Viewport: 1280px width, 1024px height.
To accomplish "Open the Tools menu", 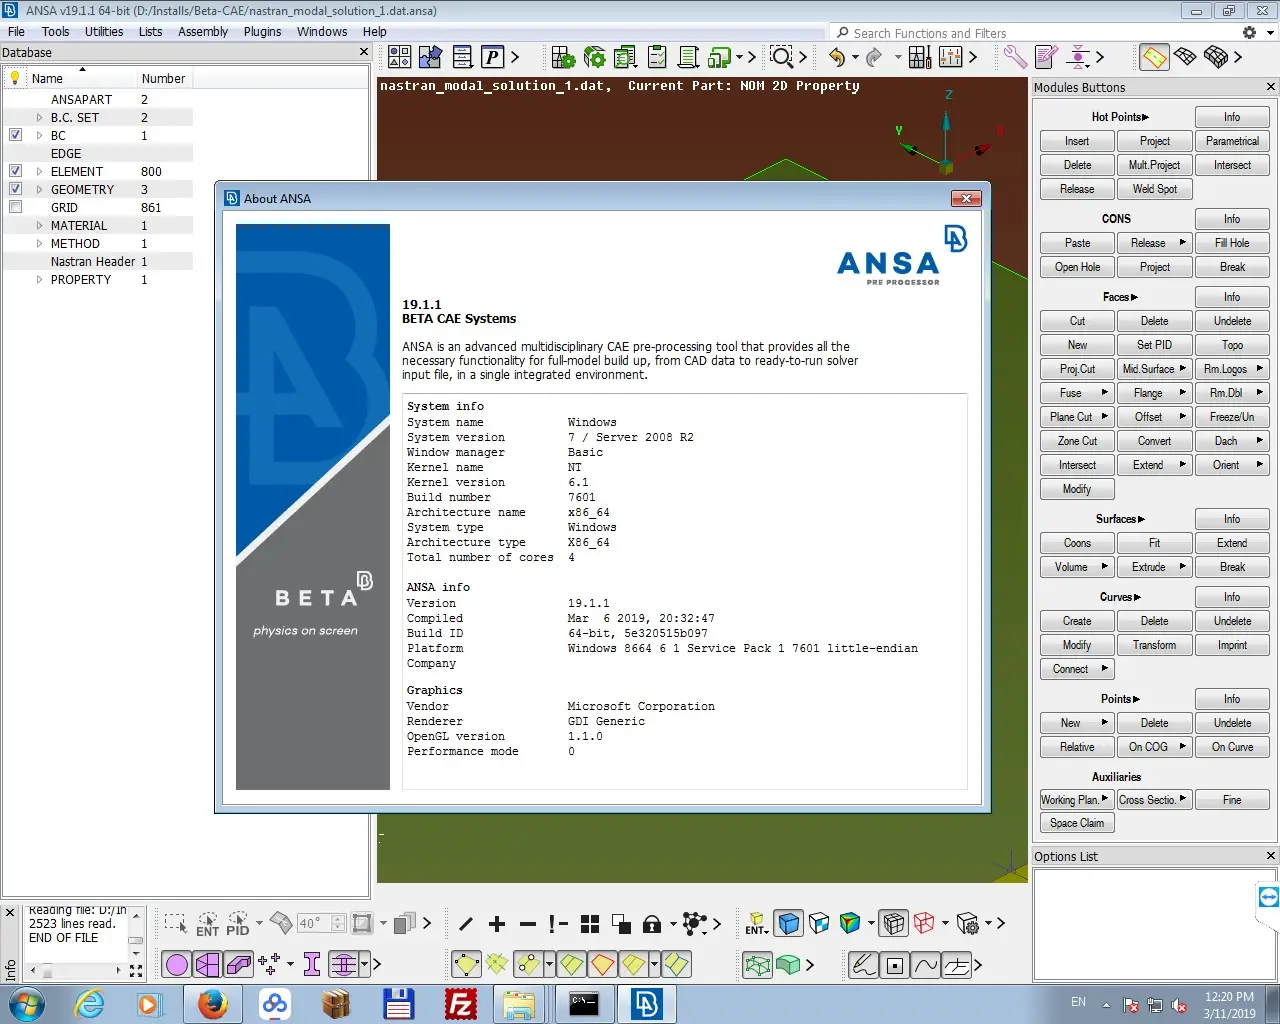I will [x=56, y=32].
